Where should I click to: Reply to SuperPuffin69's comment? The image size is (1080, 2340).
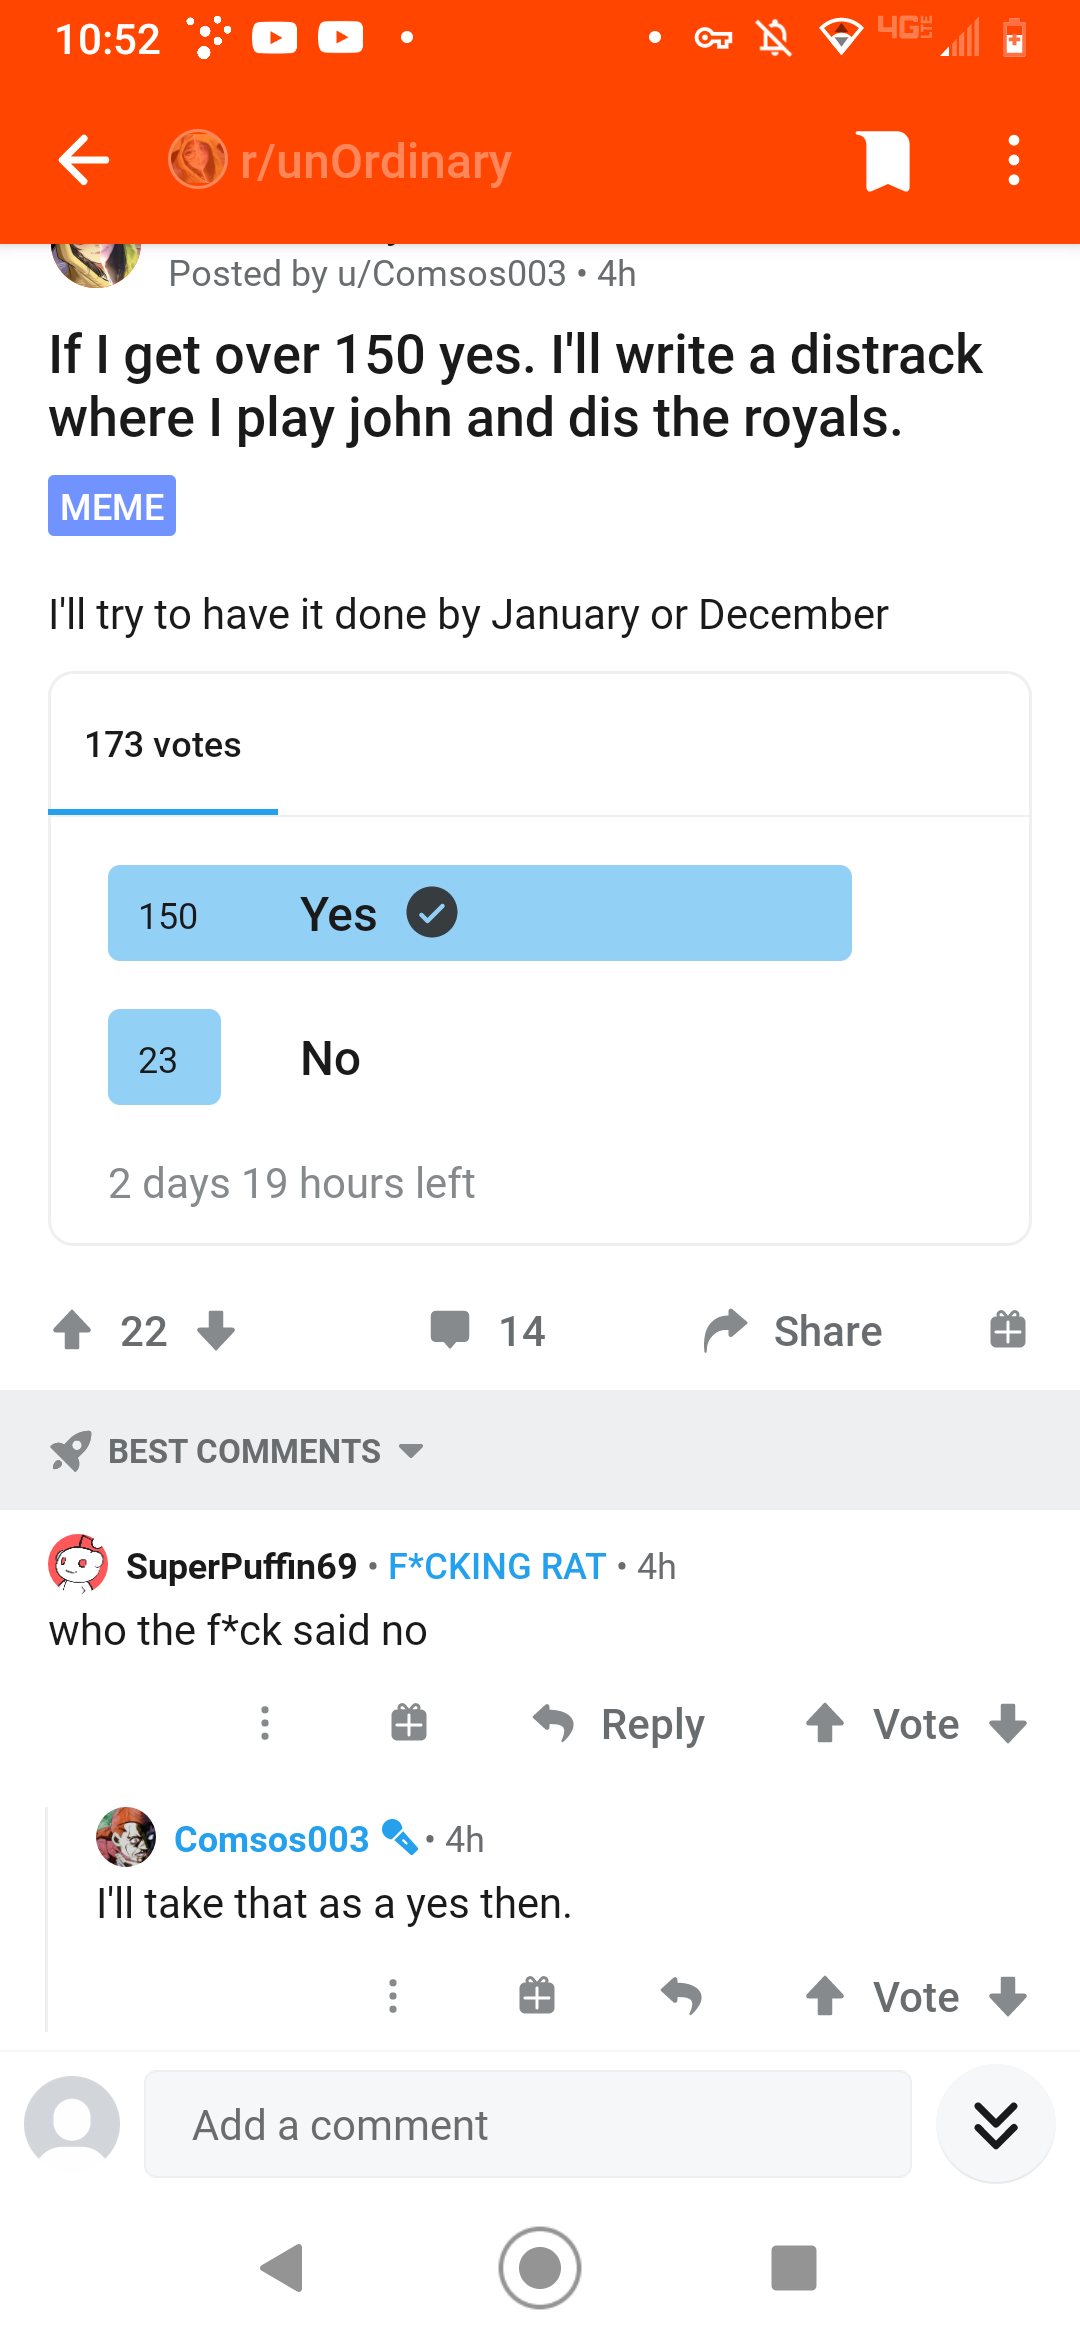click(x=620, y=1724)
